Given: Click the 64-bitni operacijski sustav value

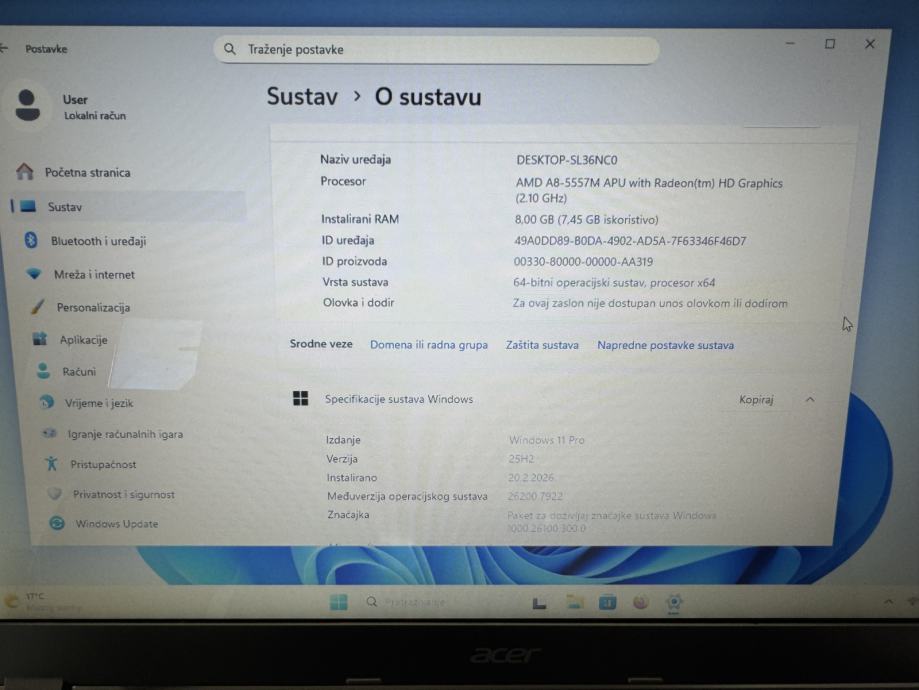Looking at the screenshot, I should 614,283.
